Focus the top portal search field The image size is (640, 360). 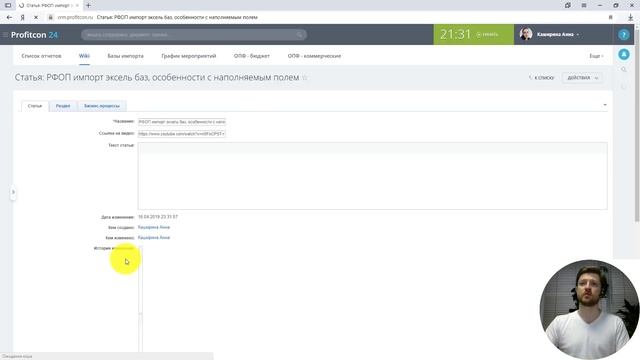coord(194,35)
